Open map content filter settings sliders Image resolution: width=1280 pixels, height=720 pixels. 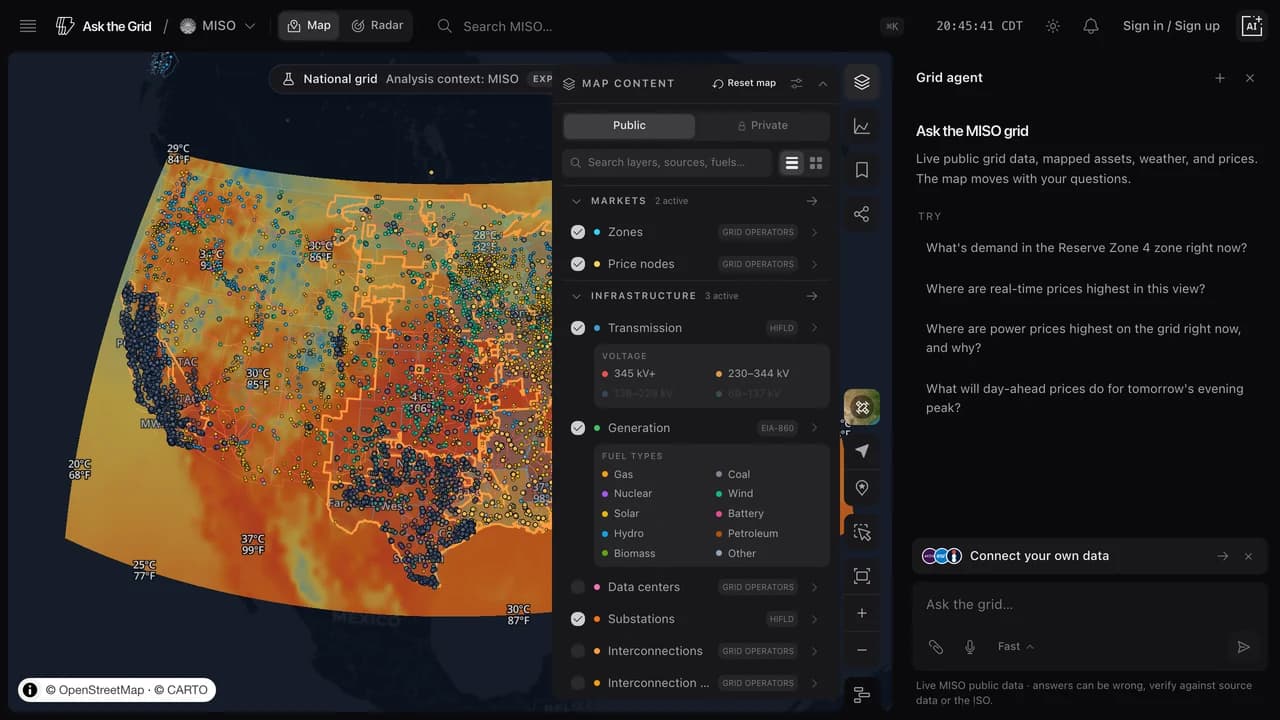tap(797, 83)
